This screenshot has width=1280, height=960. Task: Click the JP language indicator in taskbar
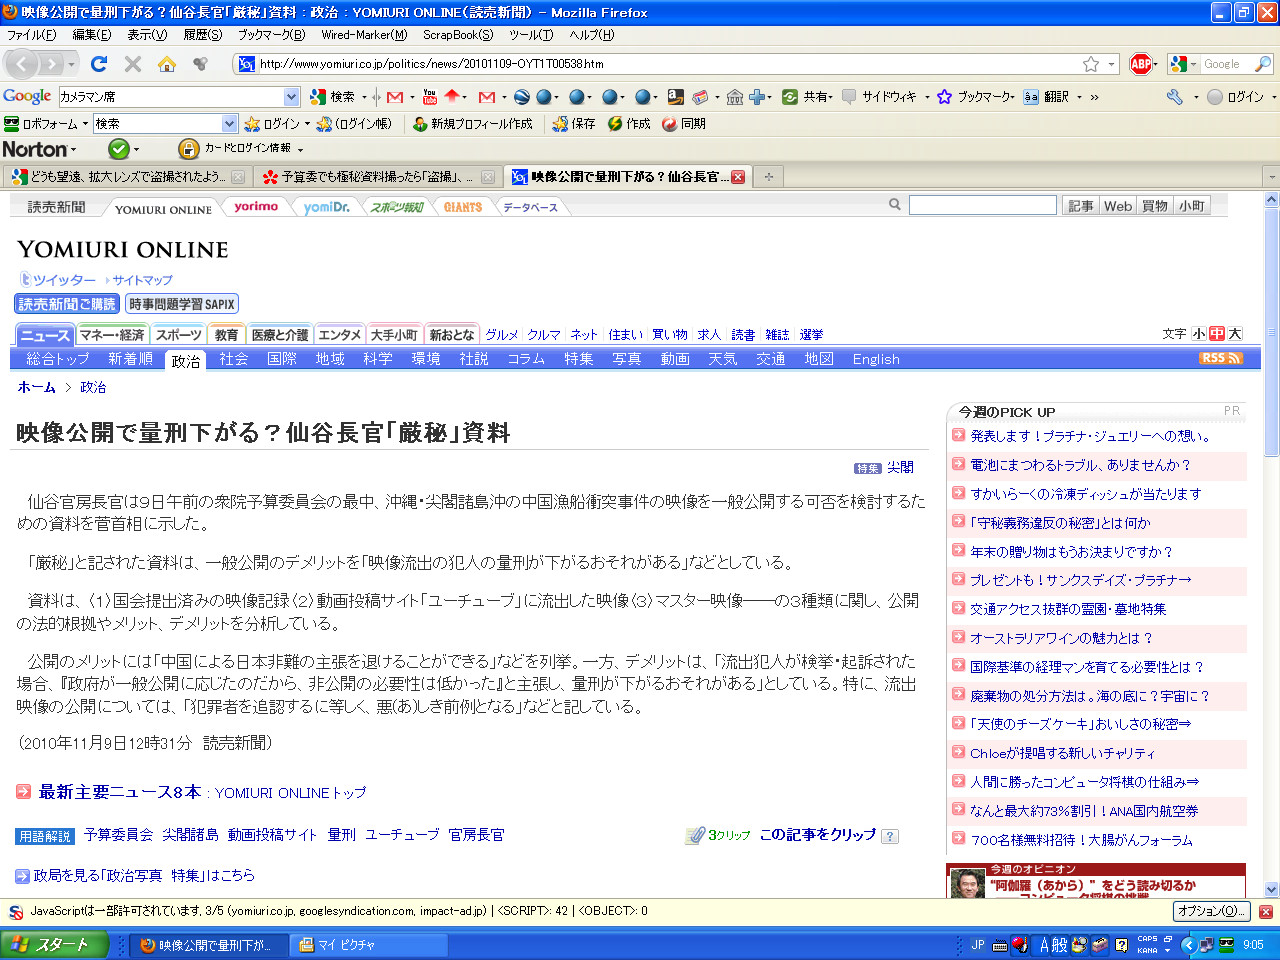(978, 945)
